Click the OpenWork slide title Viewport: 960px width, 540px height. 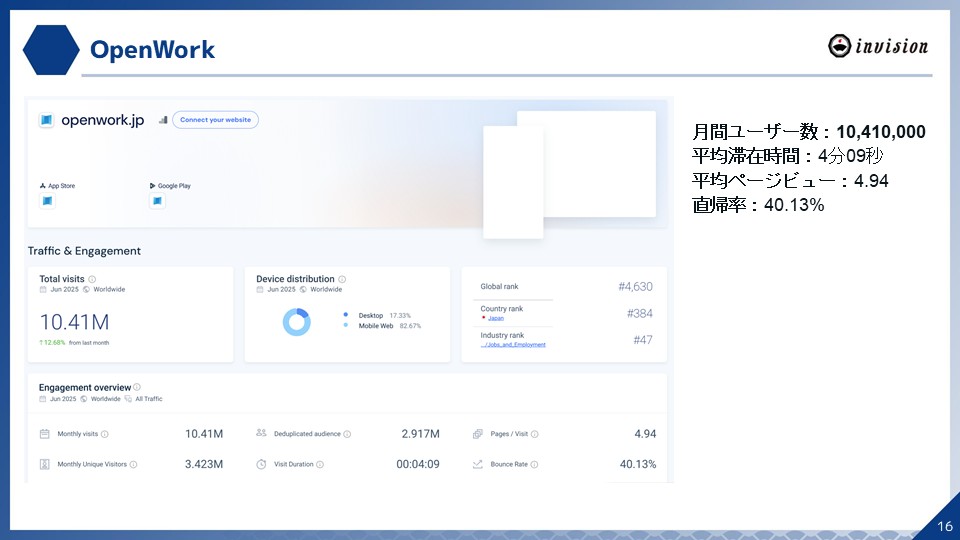click(x=152, y=50)
